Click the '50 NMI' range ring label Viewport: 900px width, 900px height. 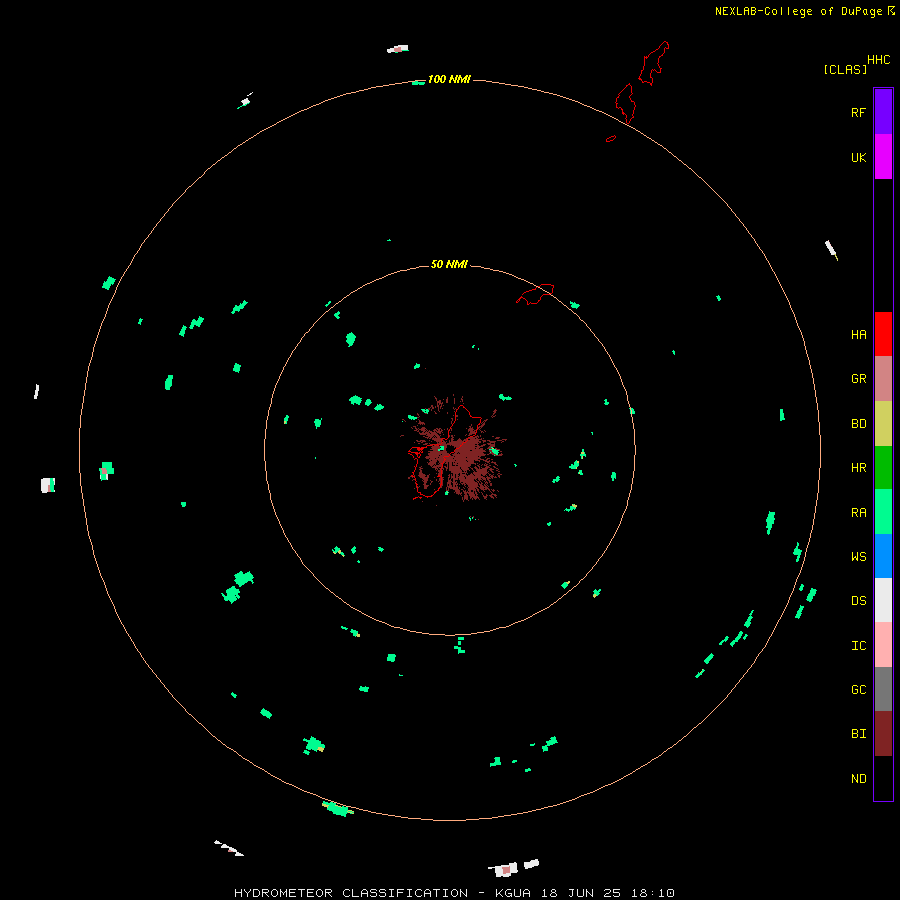pyautogui.click(x=449, y=264)
